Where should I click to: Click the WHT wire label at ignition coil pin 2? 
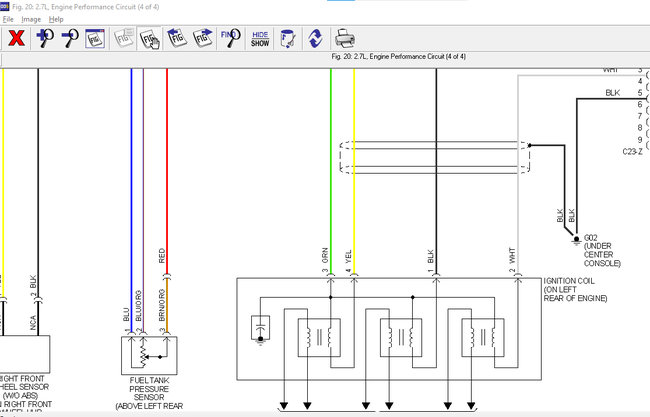click(x=512, y=255)
